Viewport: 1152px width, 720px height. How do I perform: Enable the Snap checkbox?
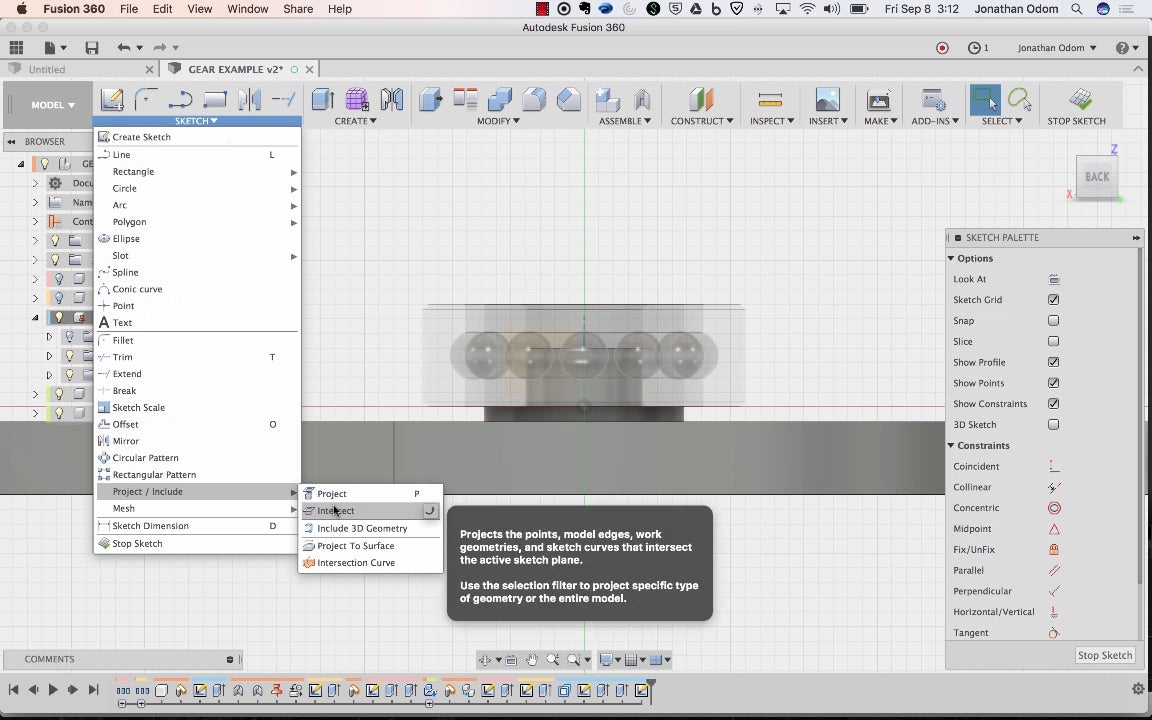1053,321
